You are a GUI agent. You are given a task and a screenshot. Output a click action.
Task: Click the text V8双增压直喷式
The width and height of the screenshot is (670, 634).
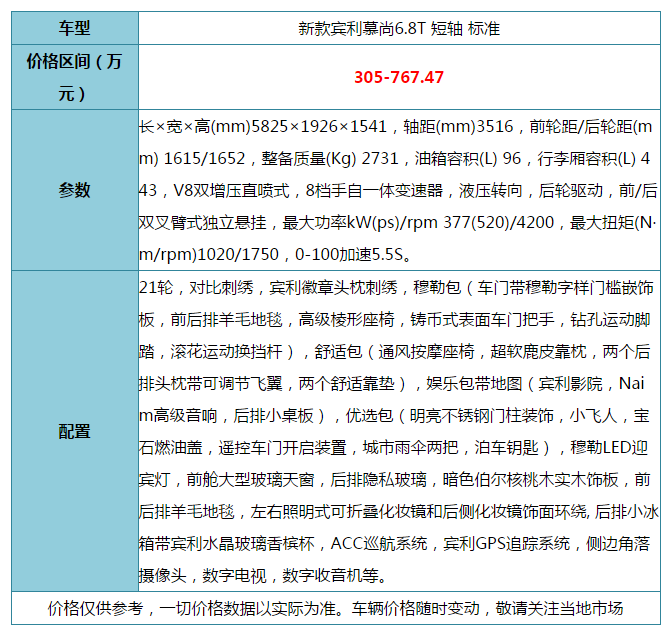231,191
